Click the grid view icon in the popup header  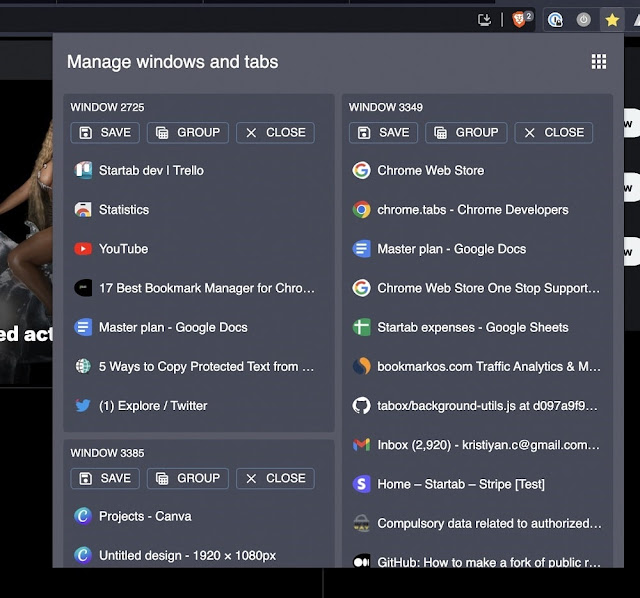click(x=599, y=62)
